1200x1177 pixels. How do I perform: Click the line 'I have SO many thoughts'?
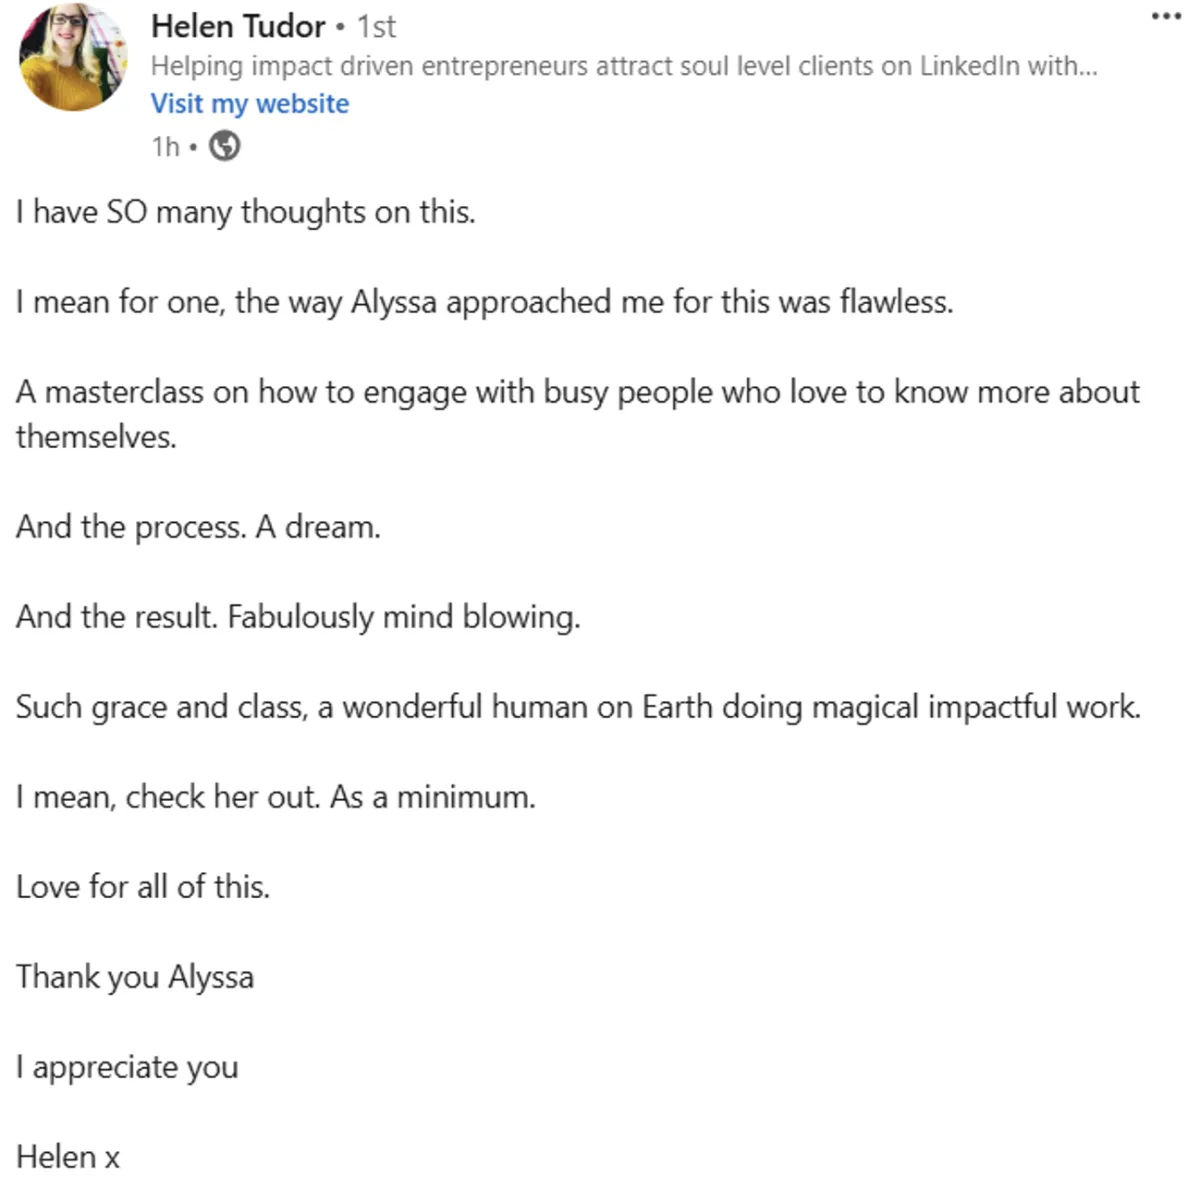[x=245, y=212]
